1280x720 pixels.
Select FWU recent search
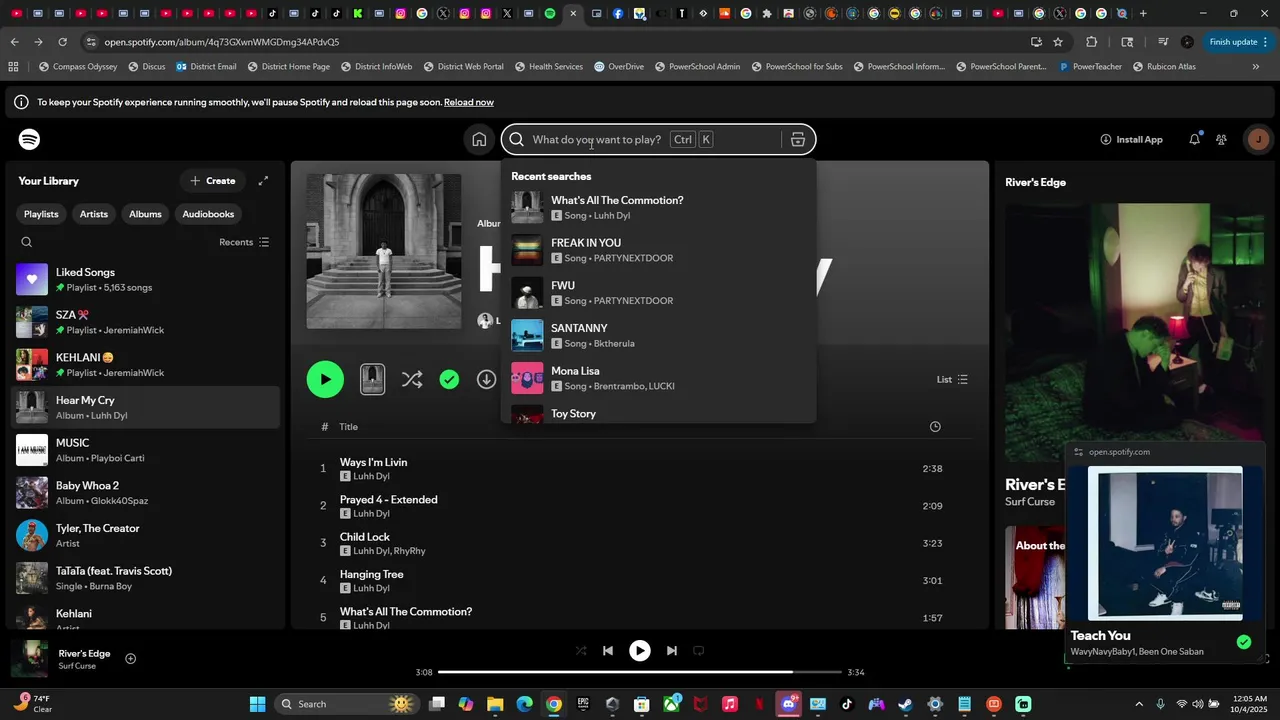pyautogui.click(x=659, y=293)
